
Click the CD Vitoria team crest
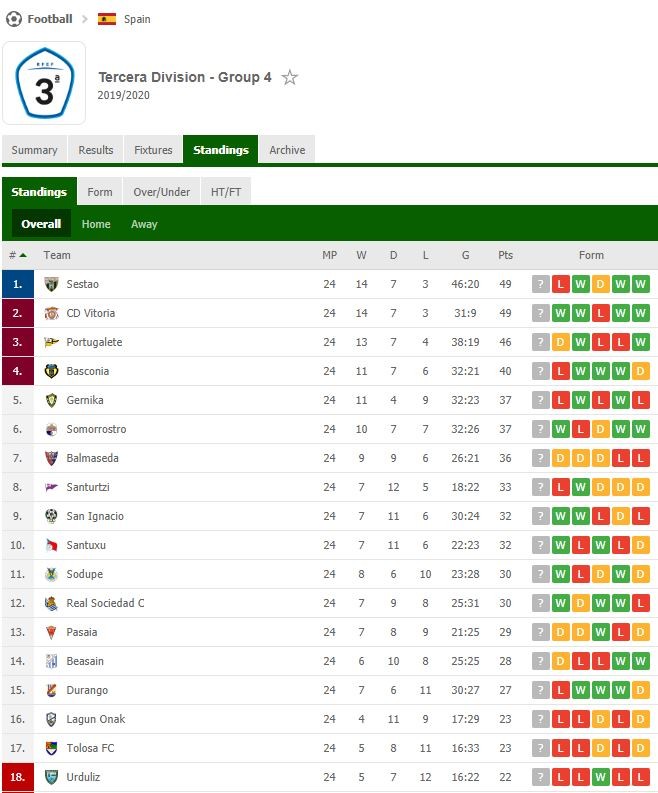51,313
